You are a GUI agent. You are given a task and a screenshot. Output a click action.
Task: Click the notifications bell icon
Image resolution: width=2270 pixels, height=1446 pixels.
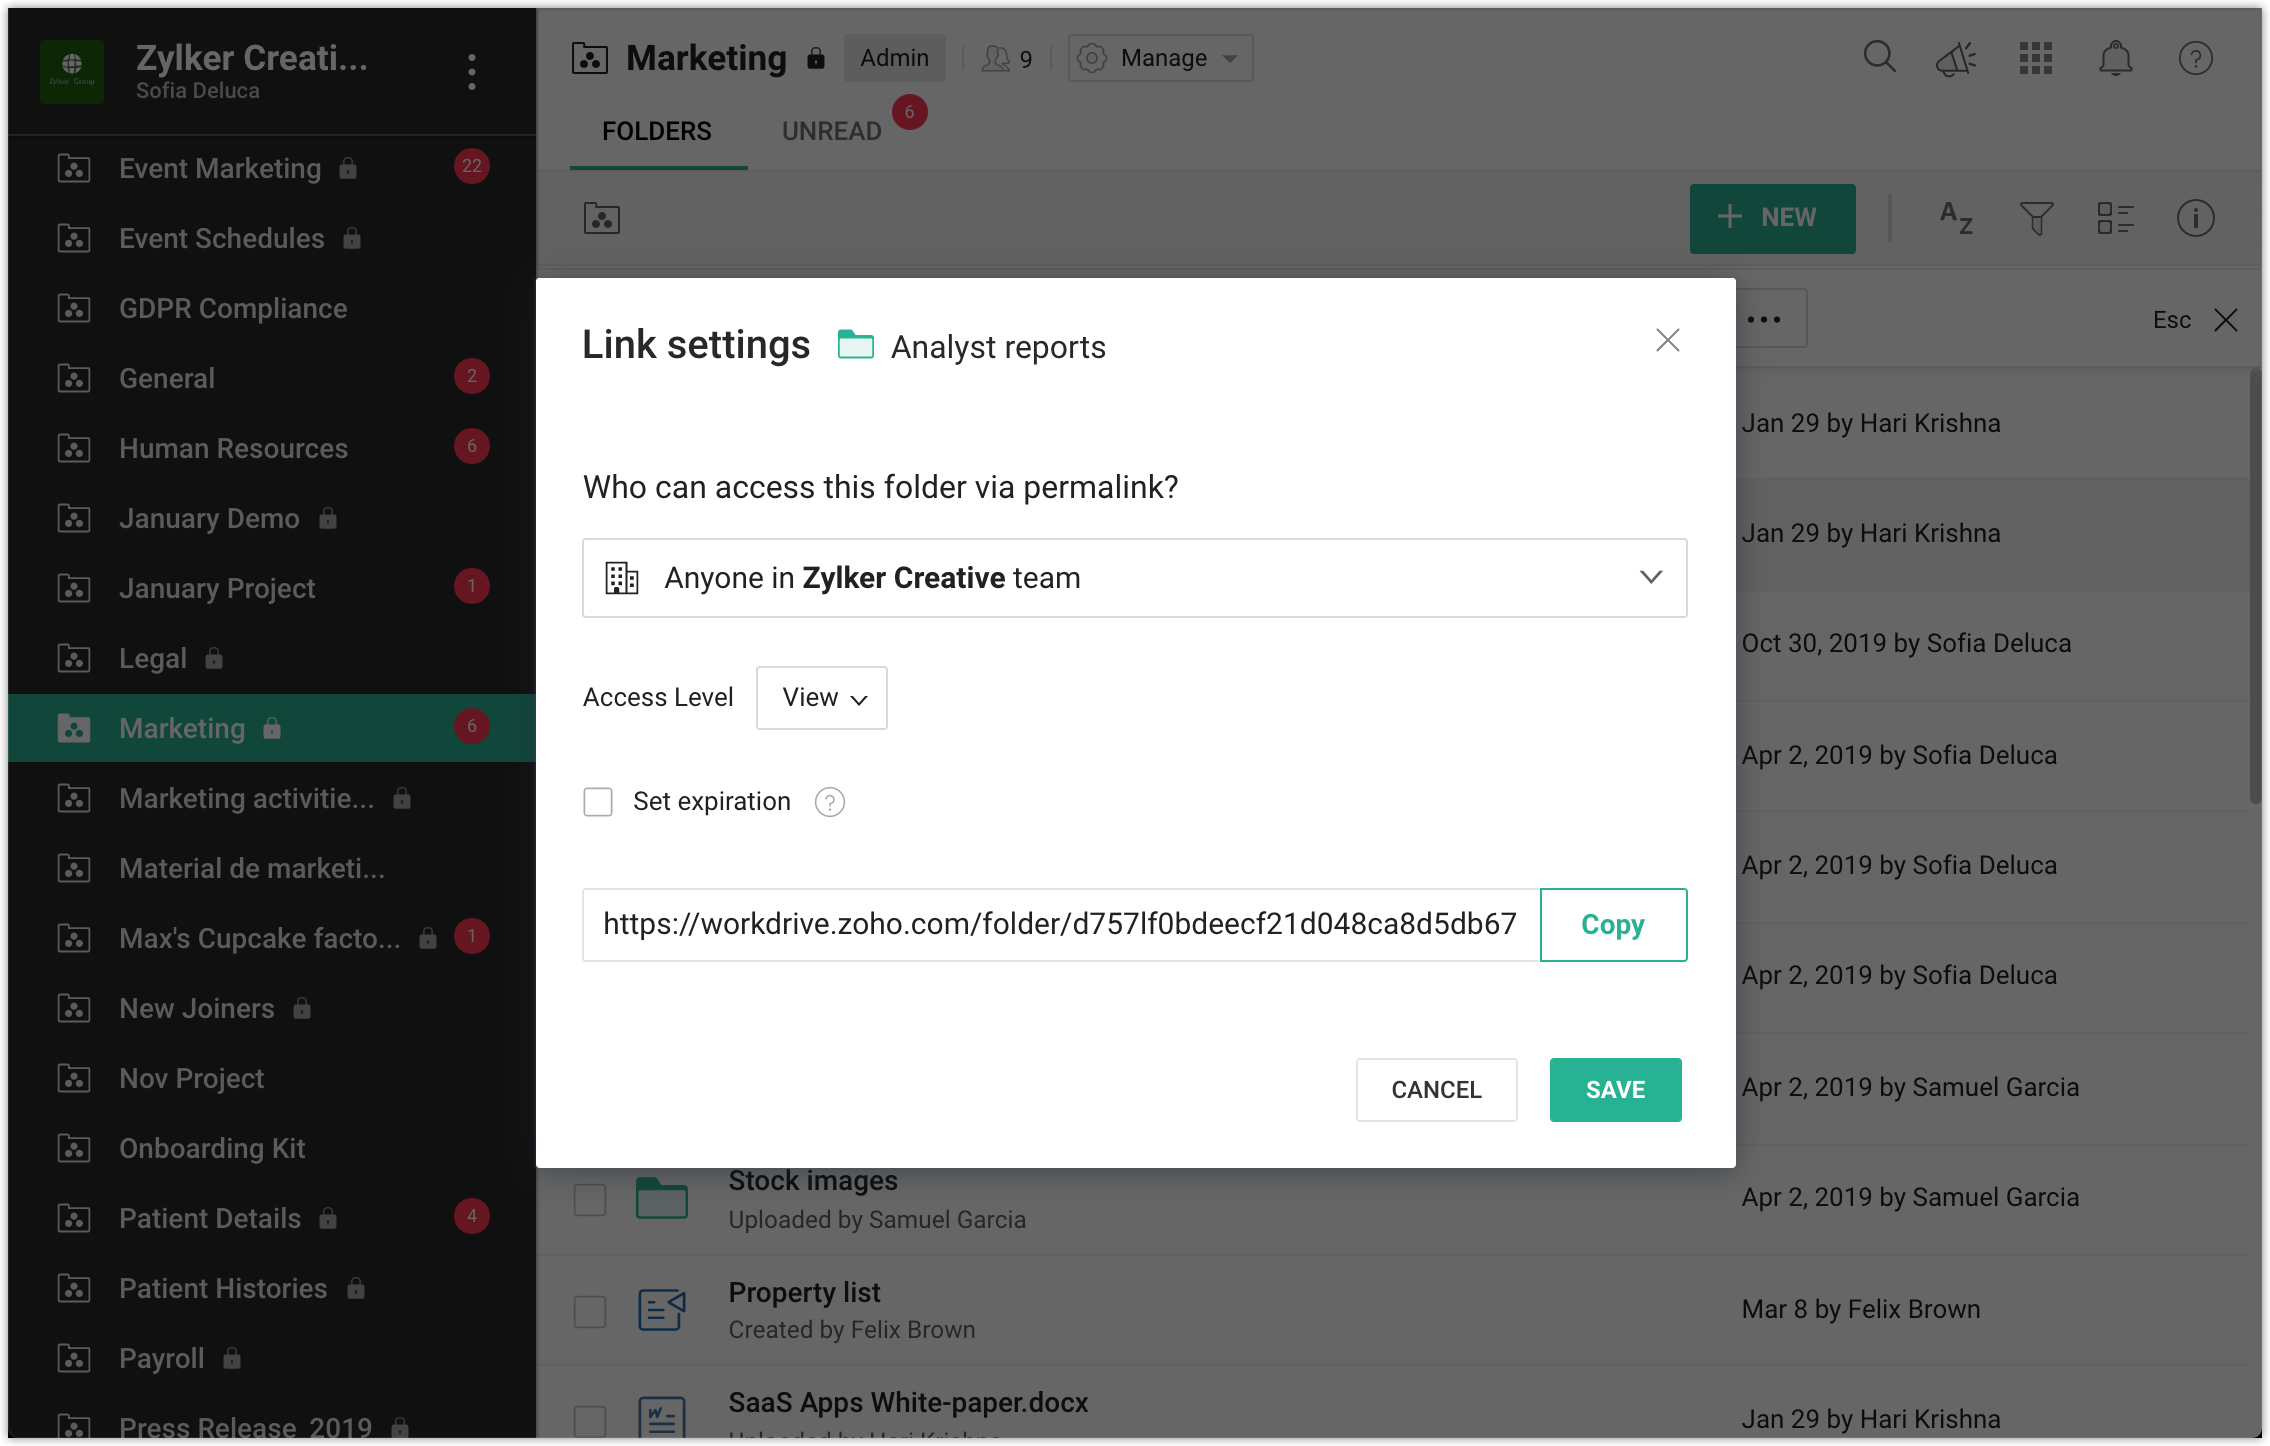2115,58
